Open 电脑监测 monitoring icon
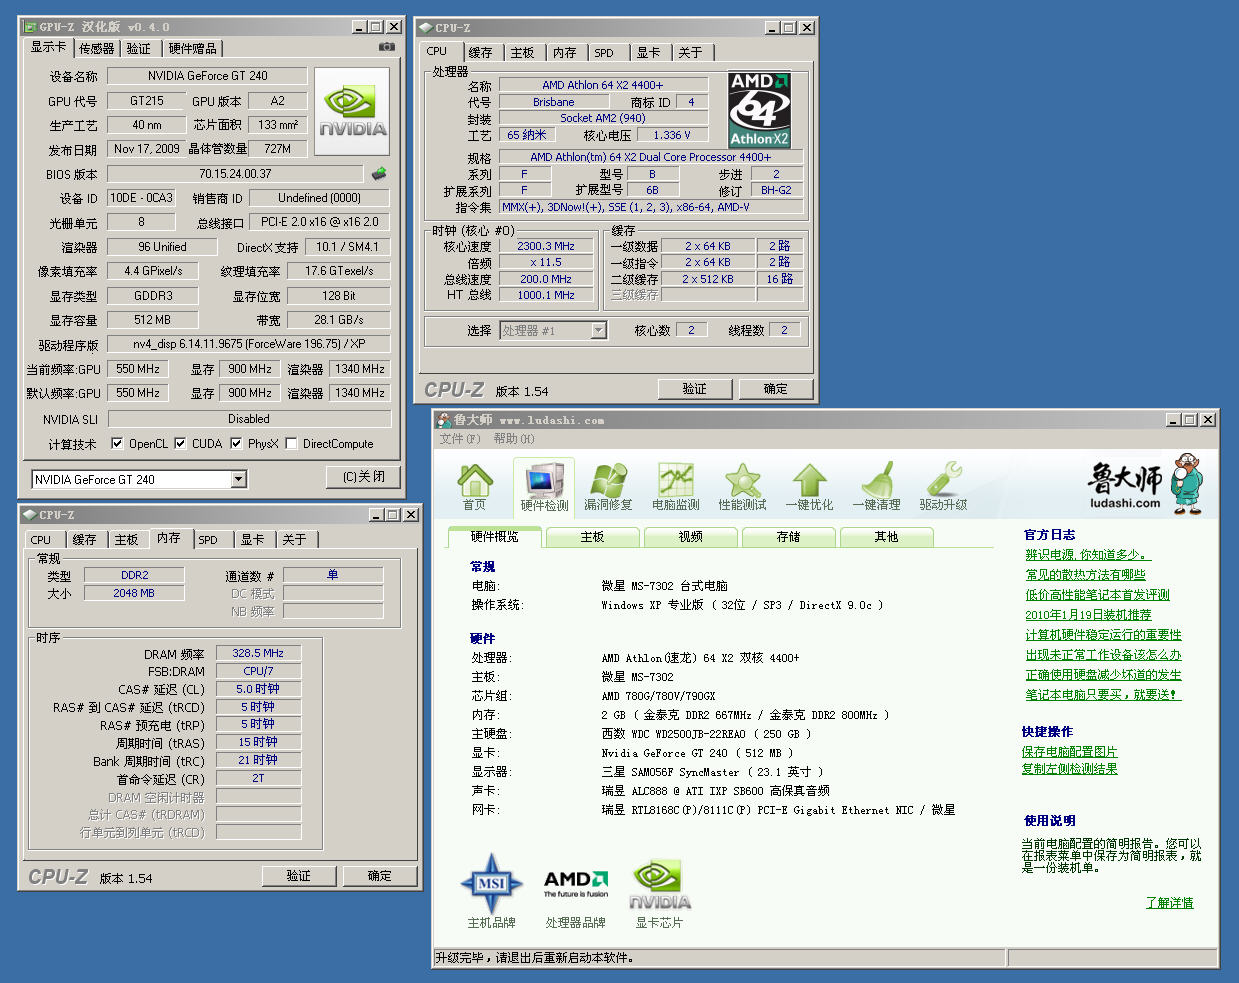Screen dimensions: 1239x983 (x=676, y=487)
